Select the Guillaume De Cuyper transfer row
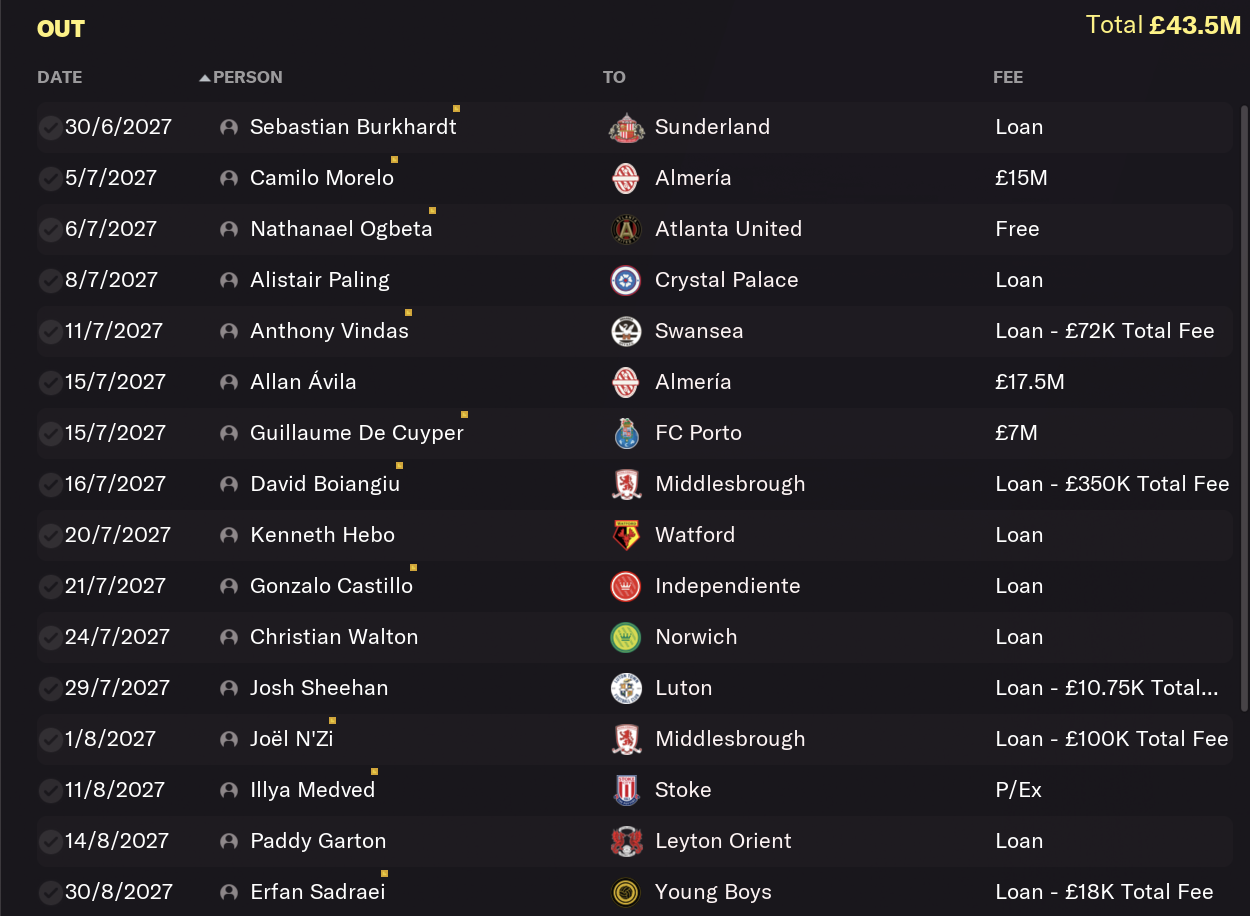This screenshot has height=916, width=1250. coord(635,433)
